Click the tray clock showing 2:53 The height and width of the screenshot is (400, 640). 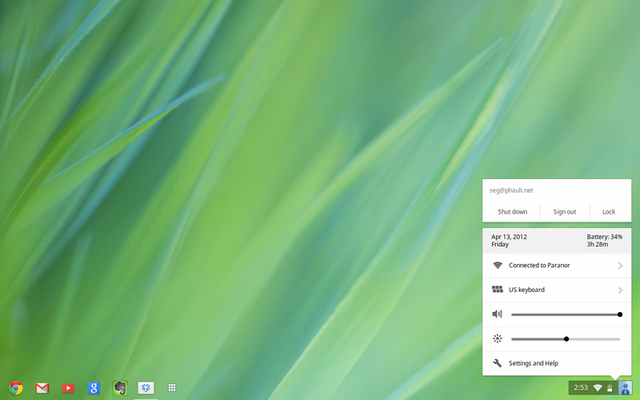click(x=581, y=388)
